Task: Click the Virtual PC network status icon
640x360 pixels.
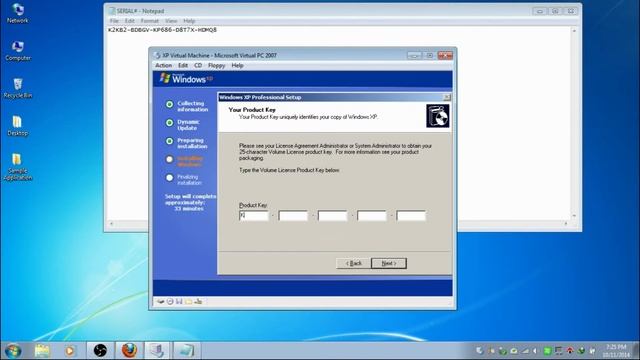Action: (198, 302)
